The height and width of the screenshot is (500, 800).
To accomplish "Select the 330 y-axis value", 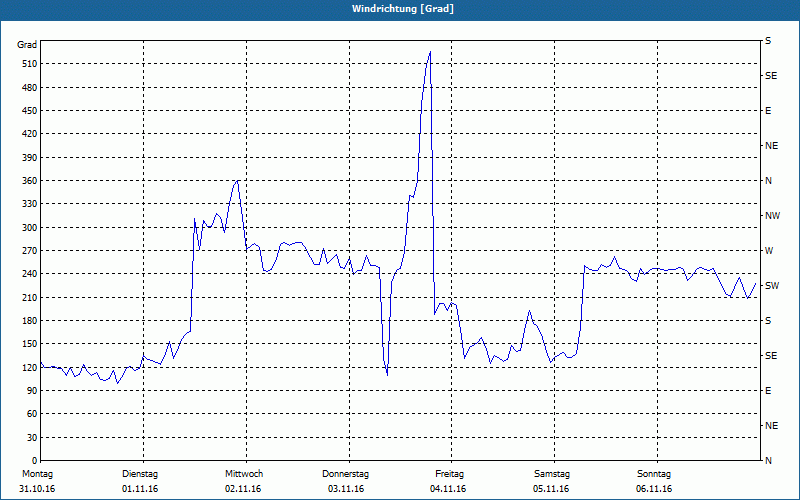I will pos(30,204).
